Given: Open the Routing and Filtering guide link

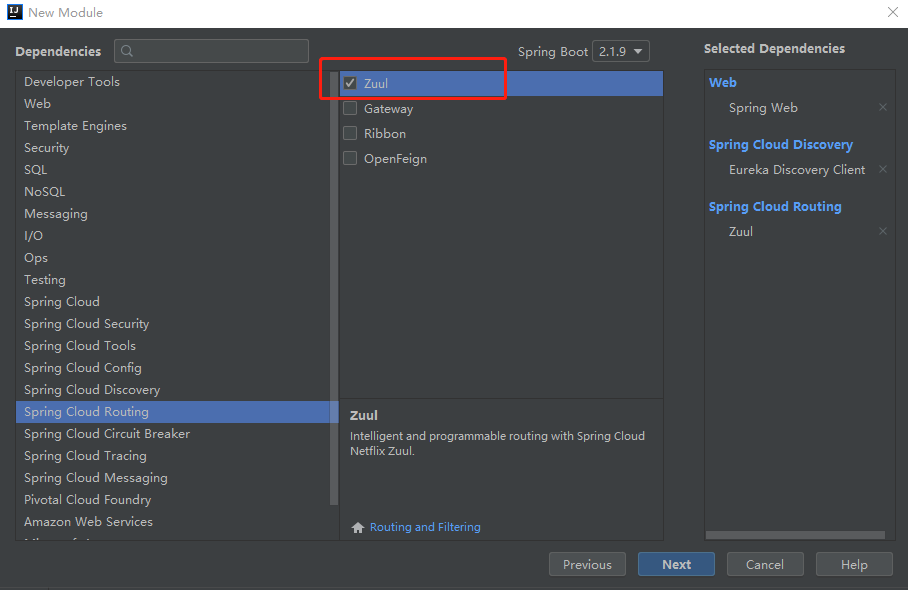Looking at the screenshot, I should (x=425, y=527).
